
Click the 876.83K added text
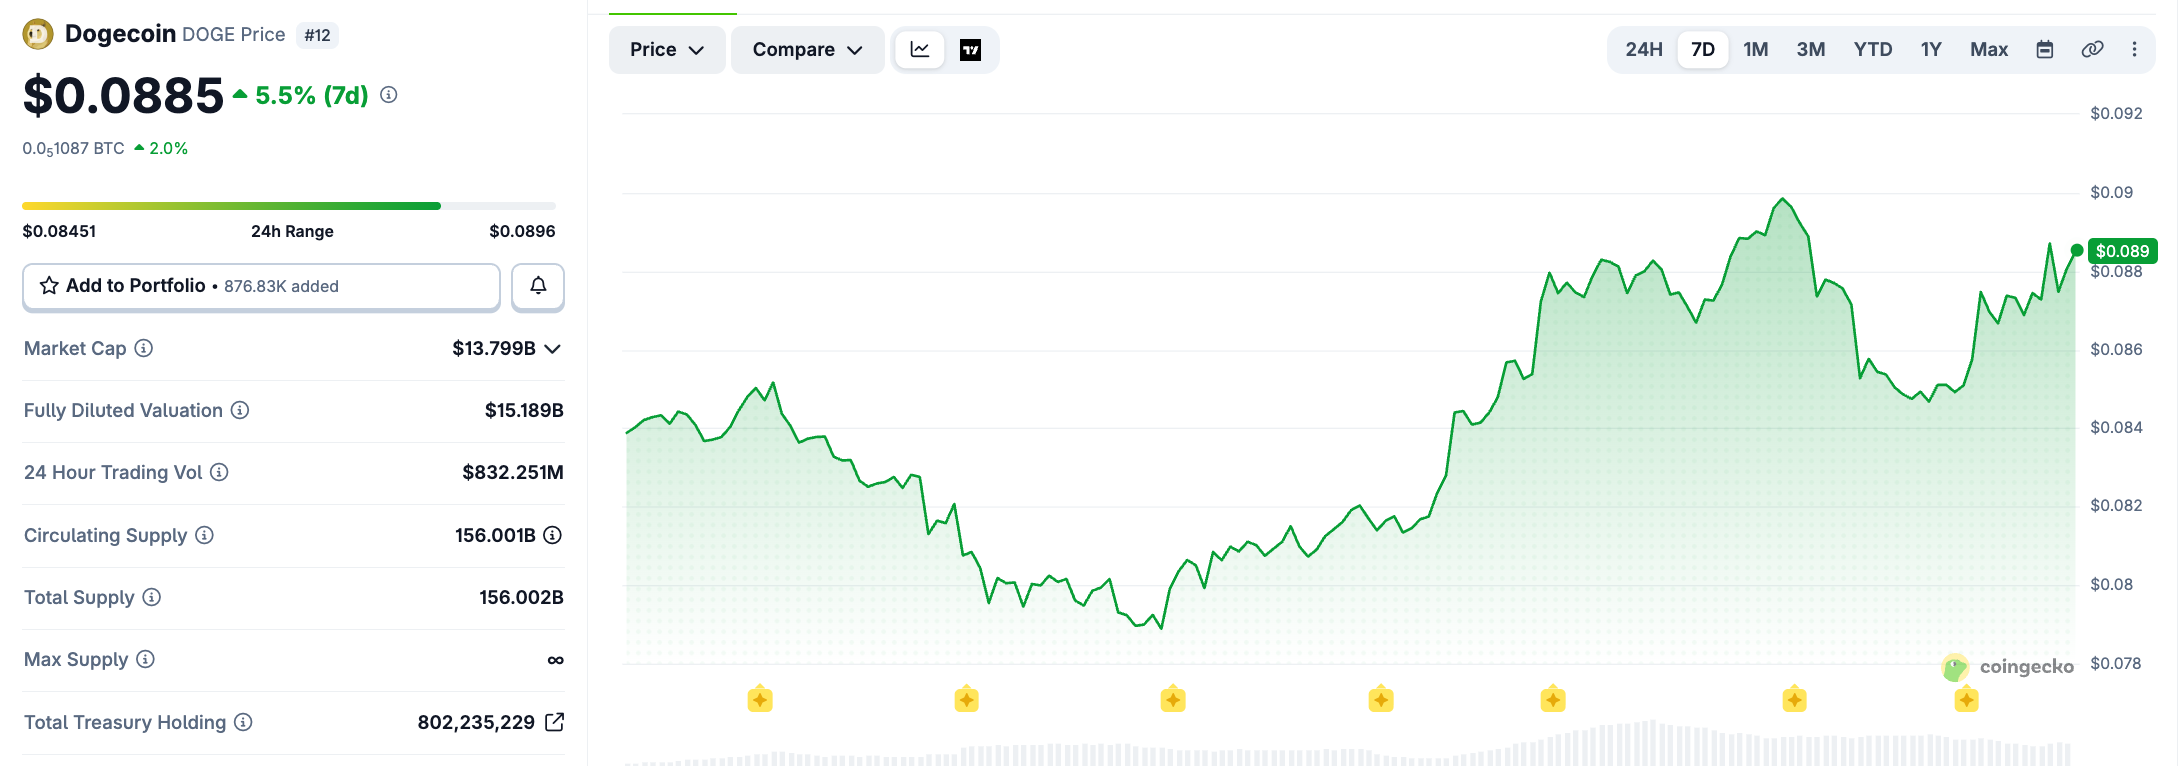[281, 286]
